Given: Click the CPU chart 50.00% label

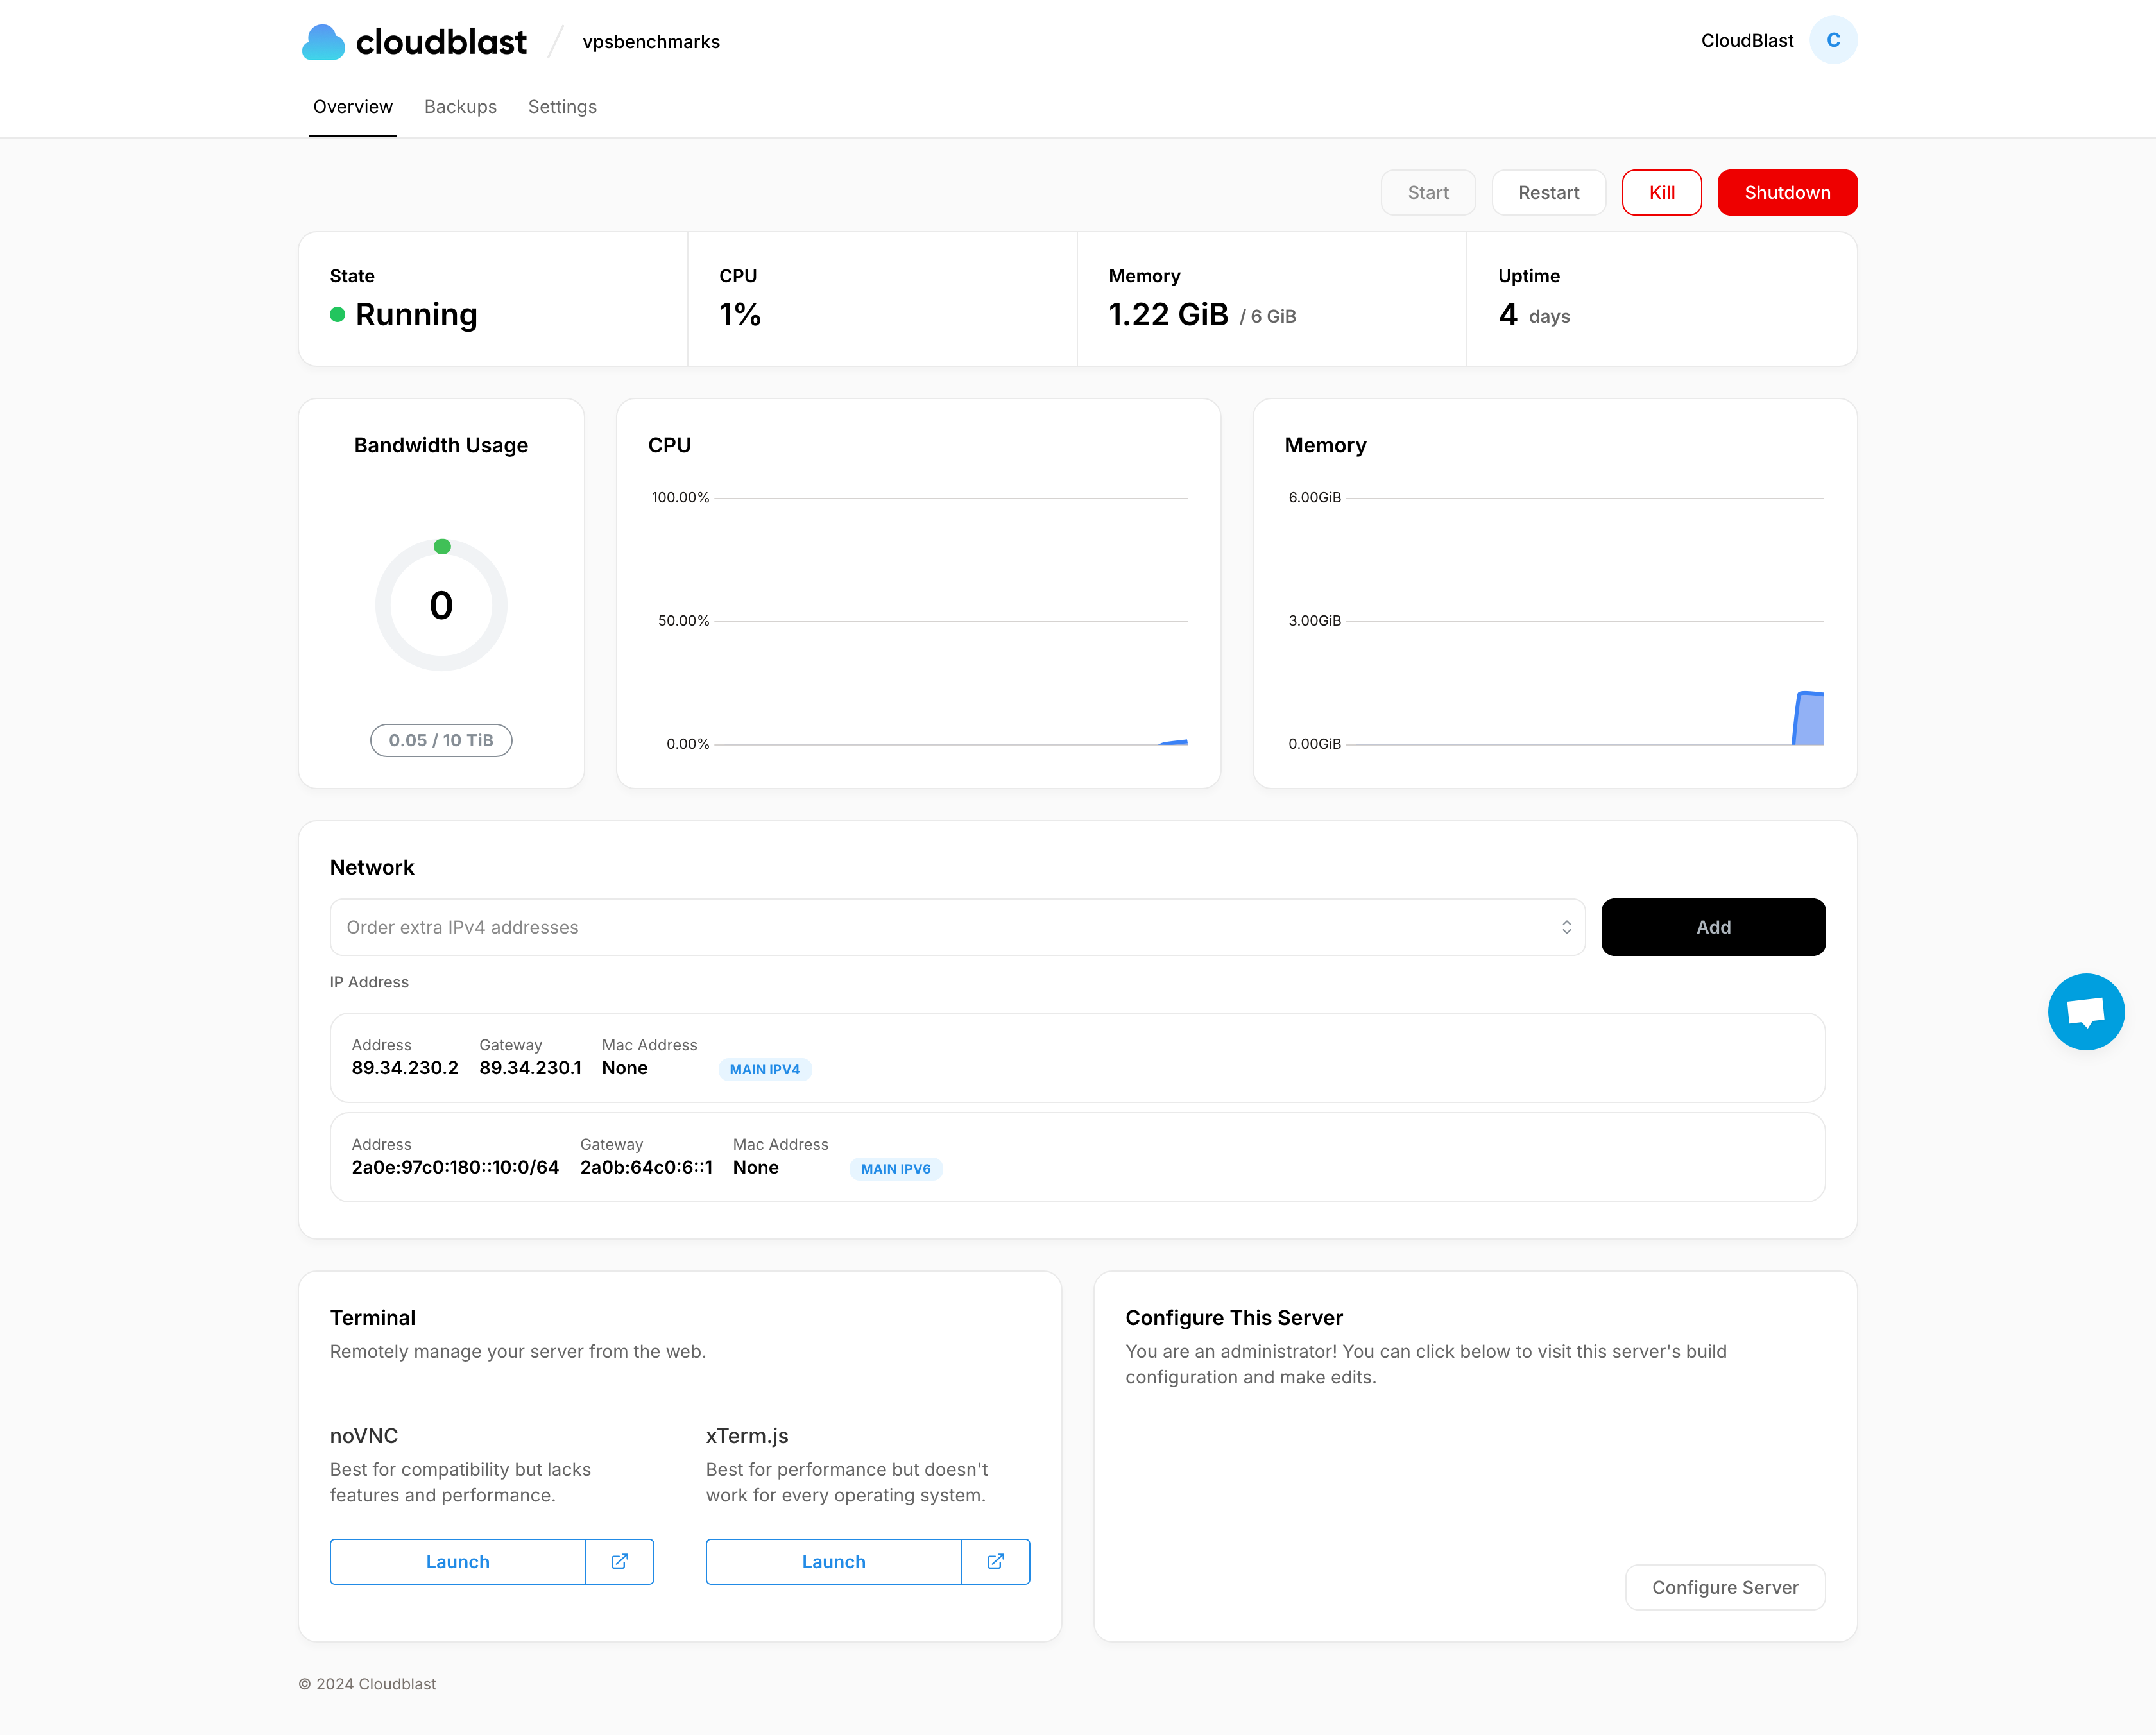Looking at the screenshot, I should (x=683, y=621).
